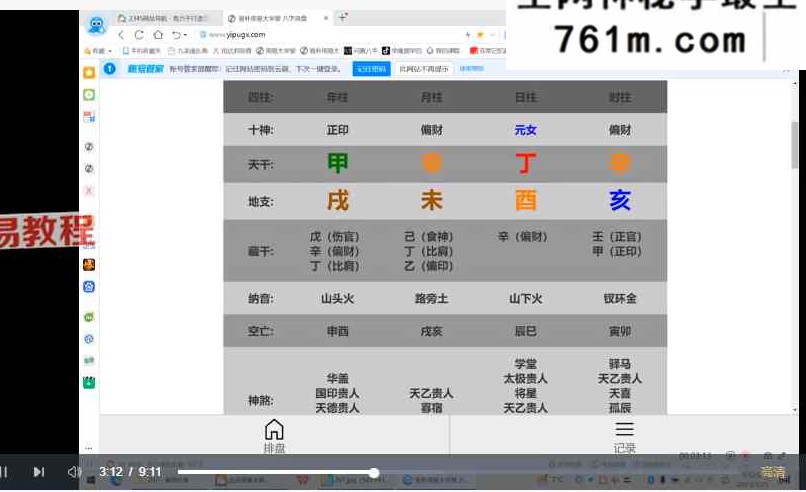Click the 戌 earthly branch character
The height and width of the screenshot is (492, 806).
click(x=338, y=201)
